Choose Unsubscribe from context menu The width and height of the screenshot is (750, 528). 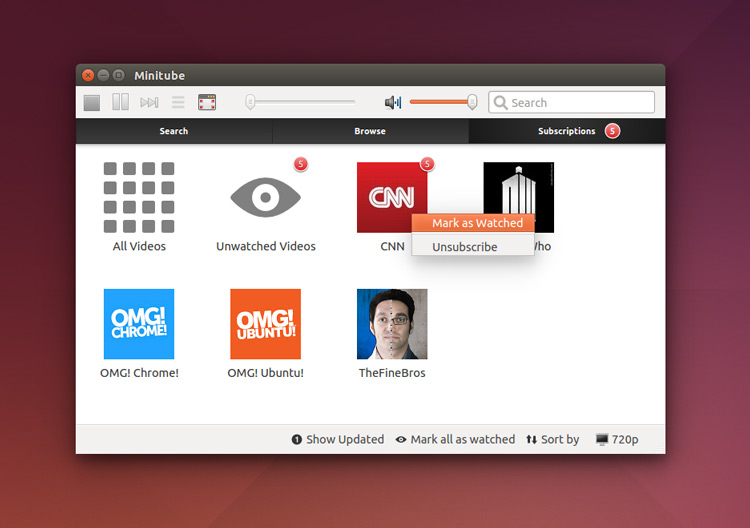tap(473, 247)
